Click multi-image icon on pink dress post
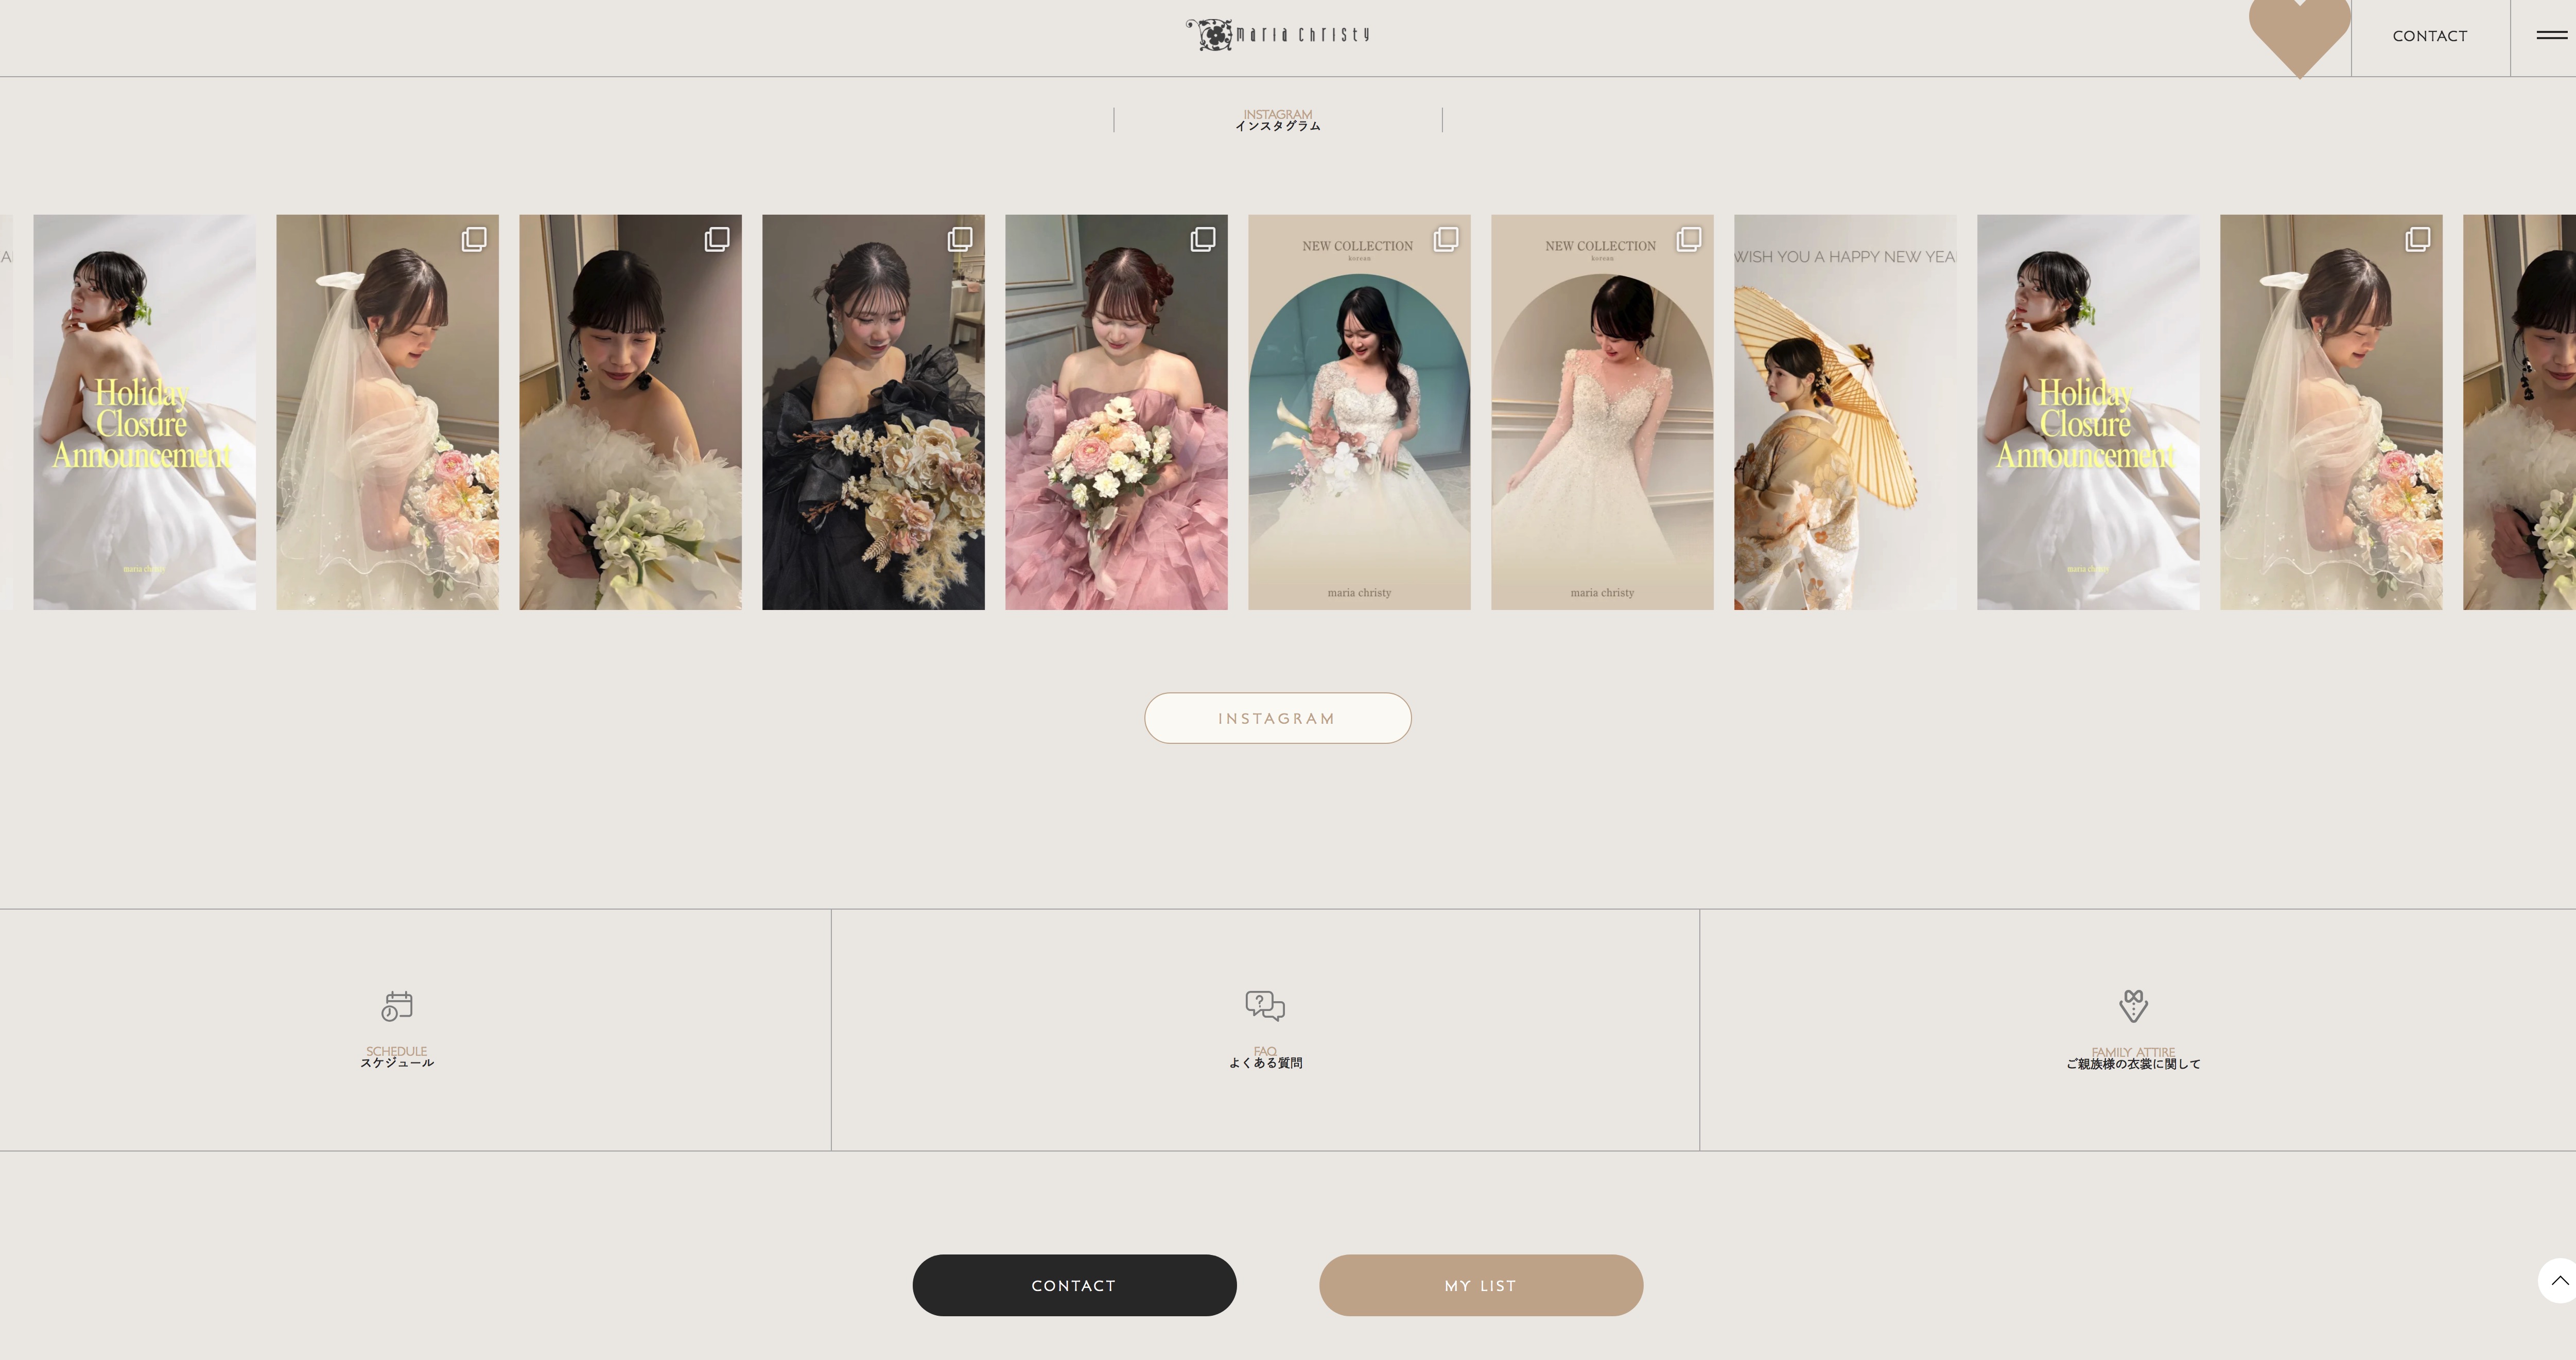Viewport: 2576px width, 1360px height. [1203, 238]
